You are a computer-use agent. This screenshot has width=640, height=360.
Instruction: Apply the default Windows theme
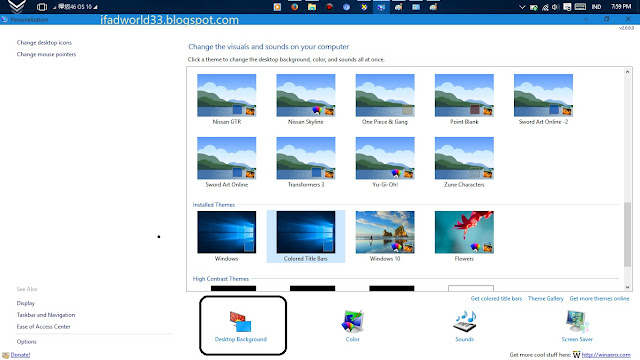[x=227, y=236]
